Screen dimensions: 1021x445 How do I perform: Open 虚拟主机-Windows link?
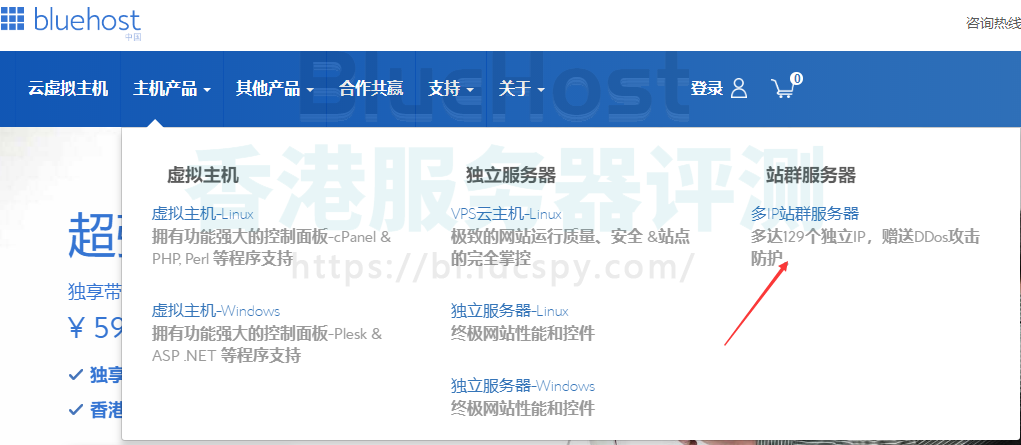click(x=216, y=311)
